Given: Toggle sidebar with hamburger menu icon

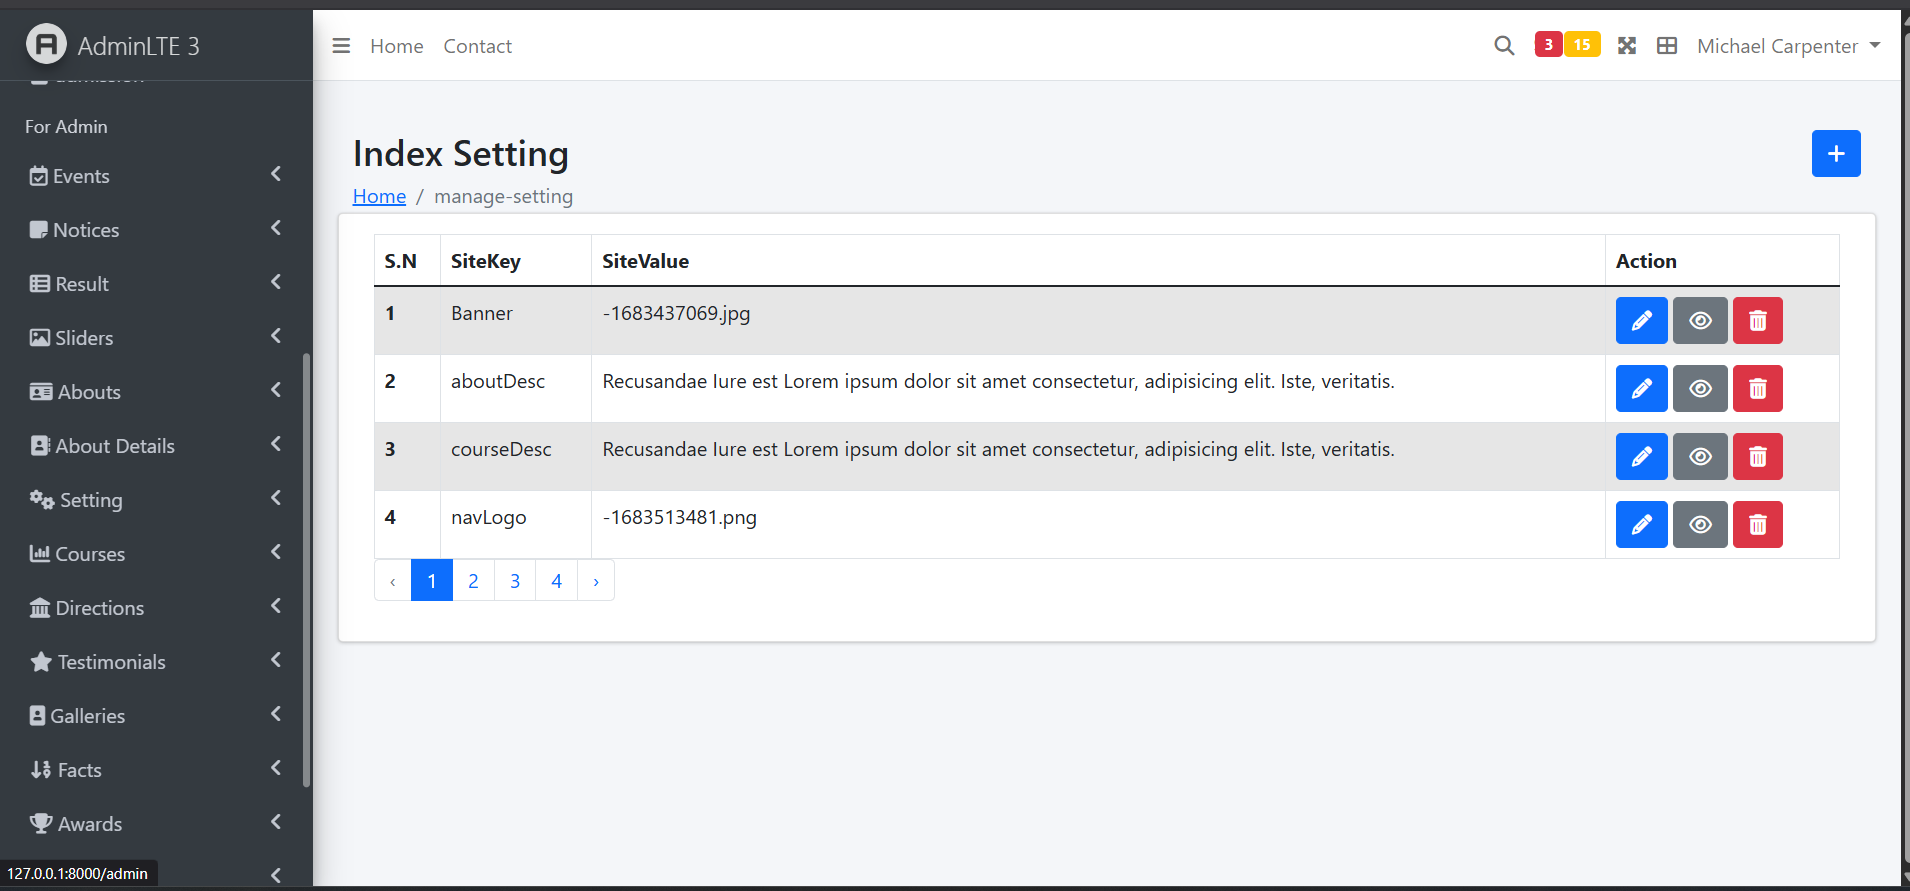Looking at the screenshot, I should tap(341, 46).
